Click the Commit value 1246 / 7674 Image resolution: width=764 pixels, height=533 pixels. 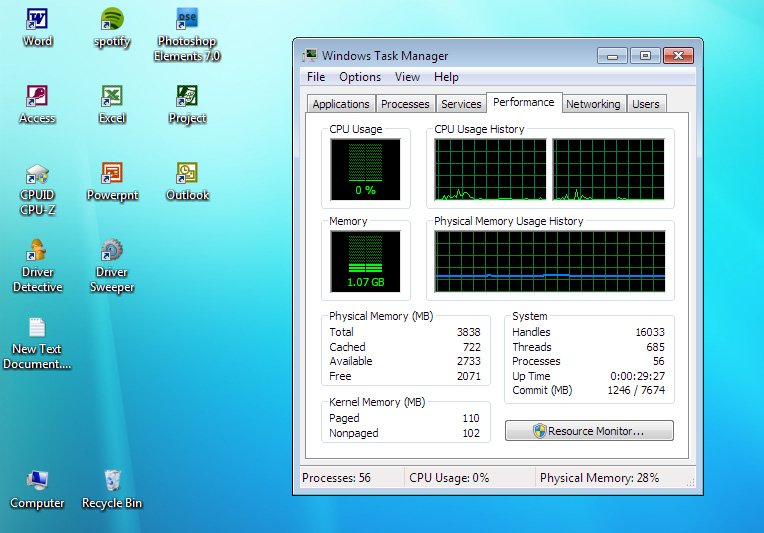pyautogui.click(x=636, y=390)
